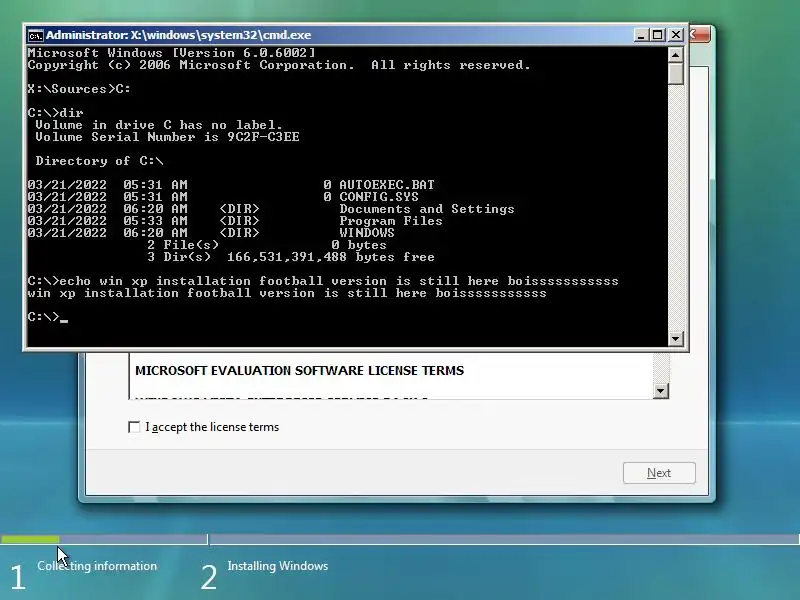Check the I accept the license terms box
This screenshot has height=600, width=800.
point(134,427)
